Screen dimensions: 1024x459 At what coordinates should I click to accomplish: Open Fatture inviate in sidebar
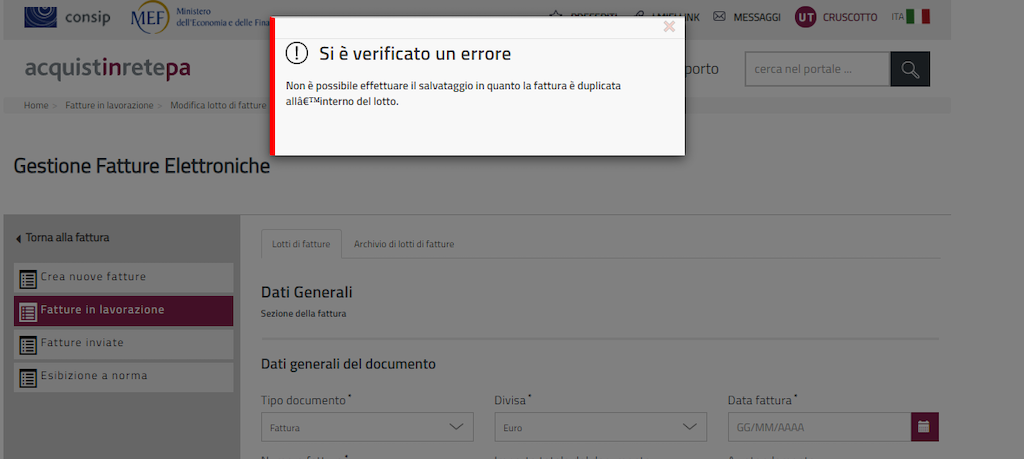[x=124, y=343]
